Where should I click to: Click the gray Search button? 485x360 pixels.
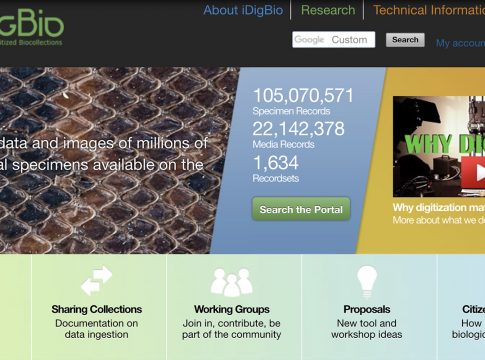point(405,40)
